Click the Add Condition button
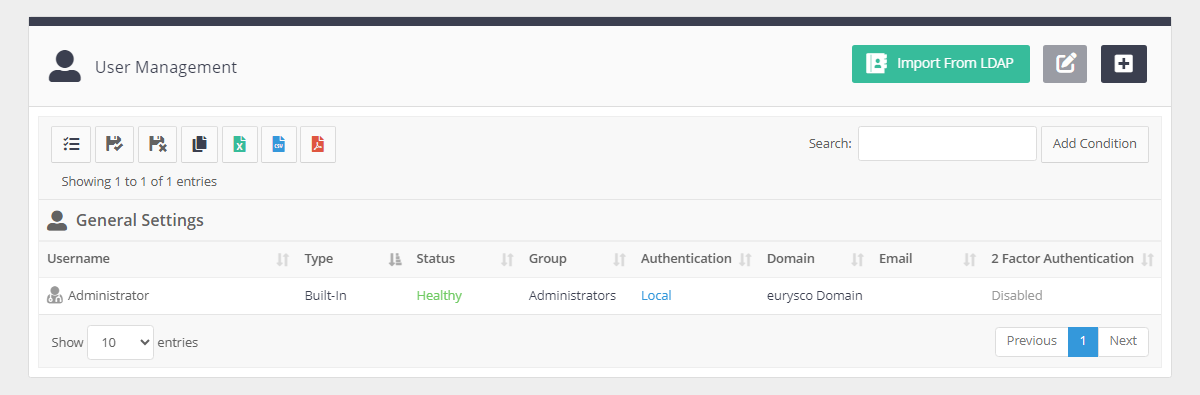The image size is (1200, 395). tap(1095, 144)
